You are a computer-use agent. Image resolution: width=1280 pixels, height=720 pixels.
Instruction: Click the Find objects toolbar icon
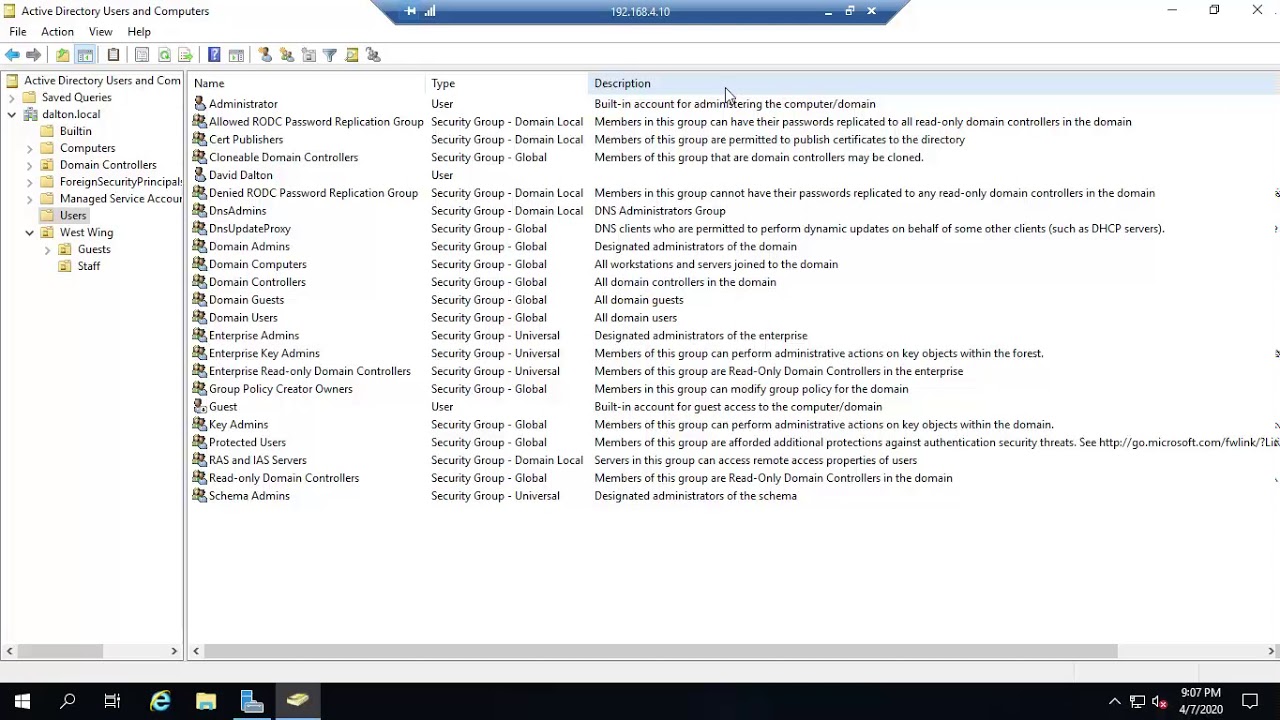tap(352, 55)
